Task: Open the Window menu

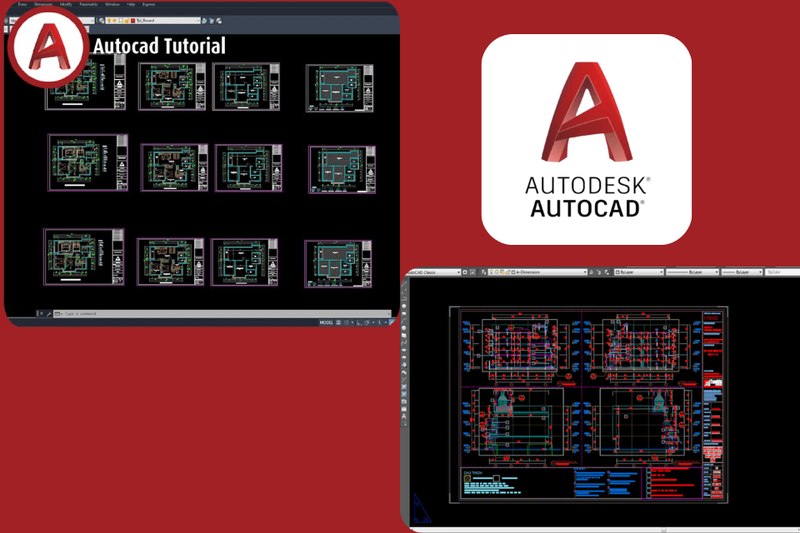Action: [x=112, y=5]
